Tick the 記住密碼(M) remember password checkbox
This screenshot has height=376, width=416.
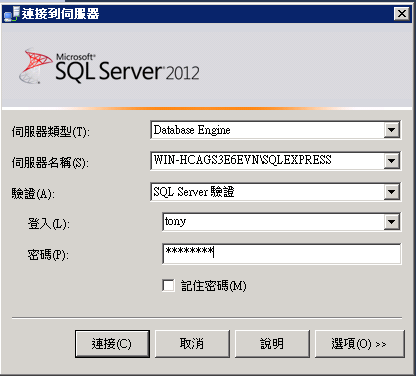pos(168,286)
